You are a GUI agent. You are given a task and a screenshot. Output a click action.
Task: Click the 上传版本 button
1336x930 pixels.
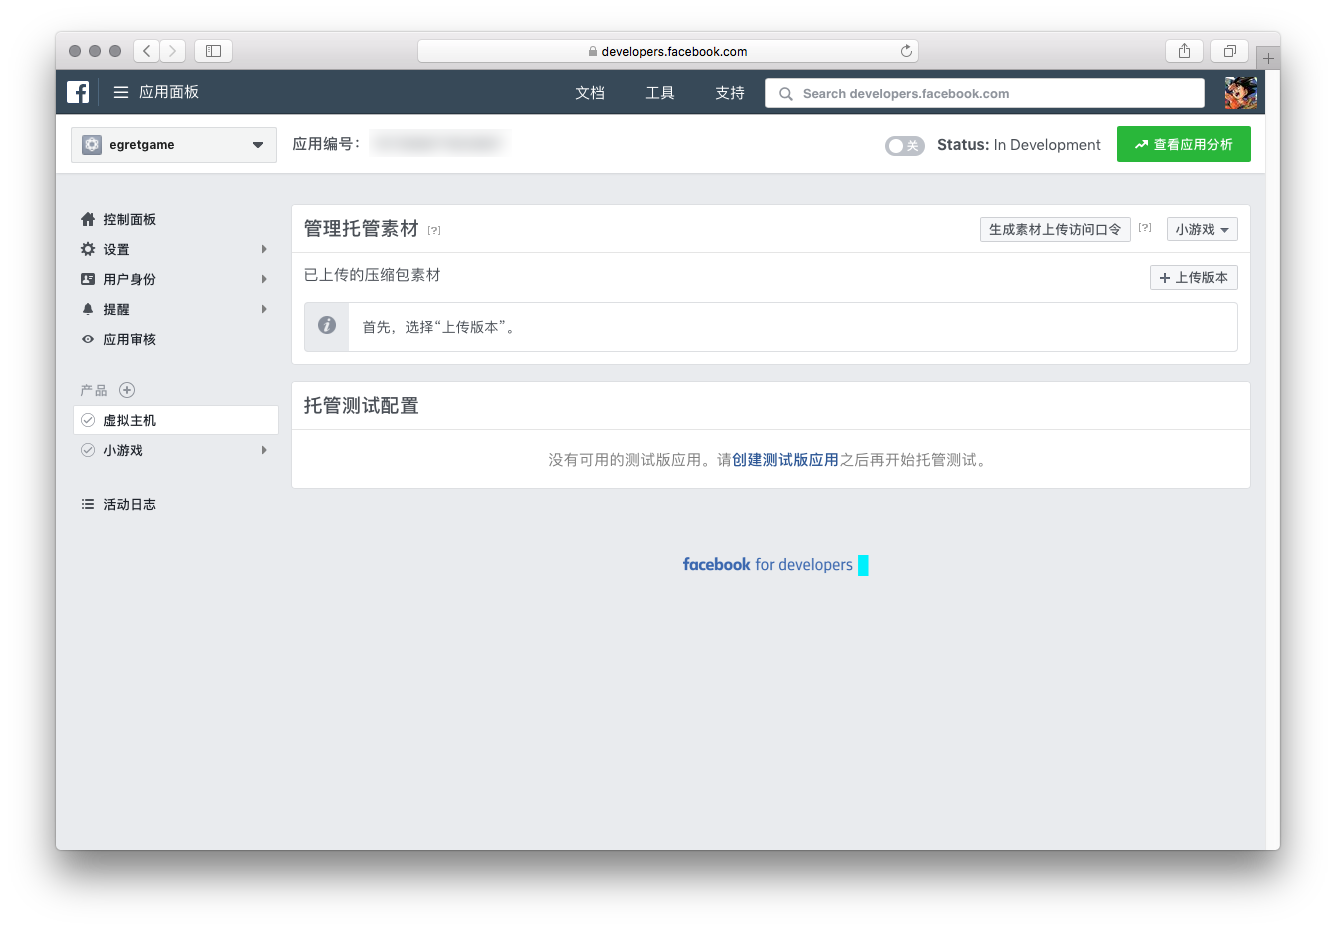(1193, 277)
